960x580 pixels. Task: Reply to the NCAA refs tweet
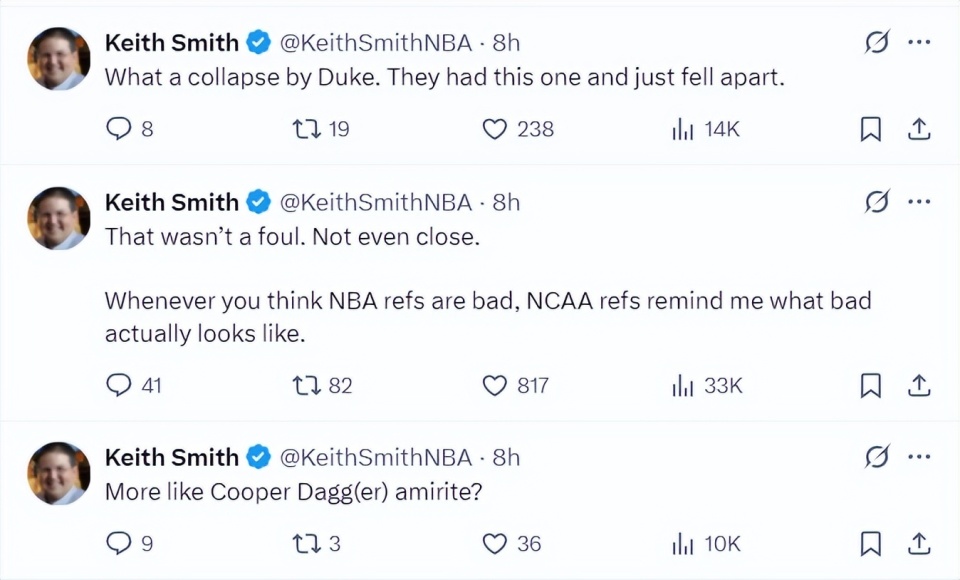pos(119,385)
